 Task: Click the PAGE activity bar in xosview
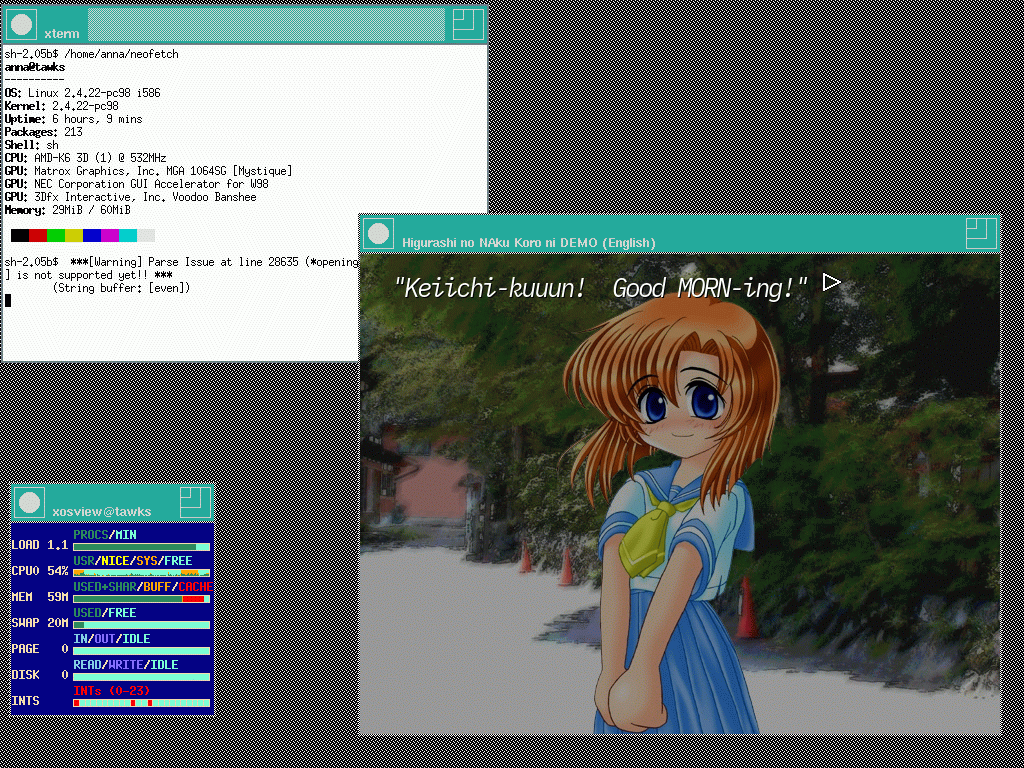point(142,651)
